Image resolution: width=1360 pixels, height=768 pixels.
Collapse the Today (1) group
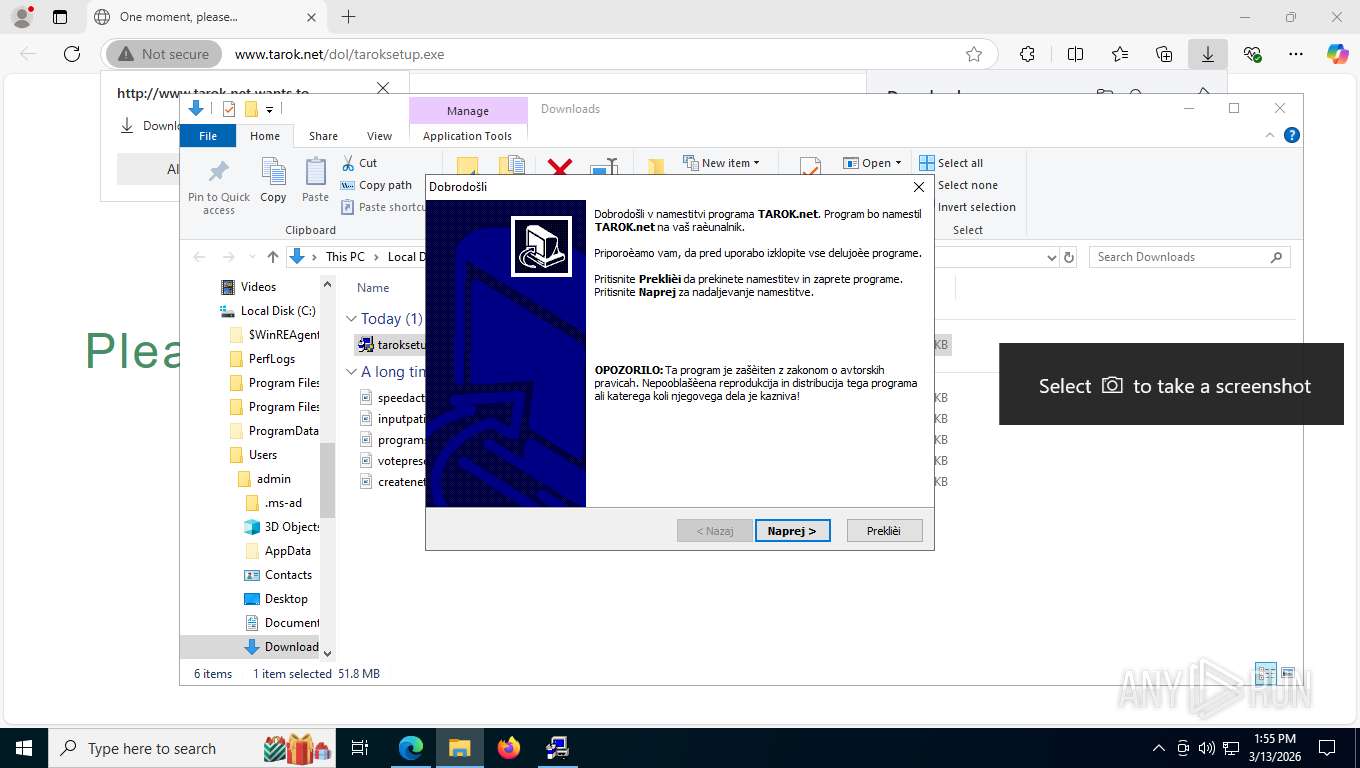(351, 319)
